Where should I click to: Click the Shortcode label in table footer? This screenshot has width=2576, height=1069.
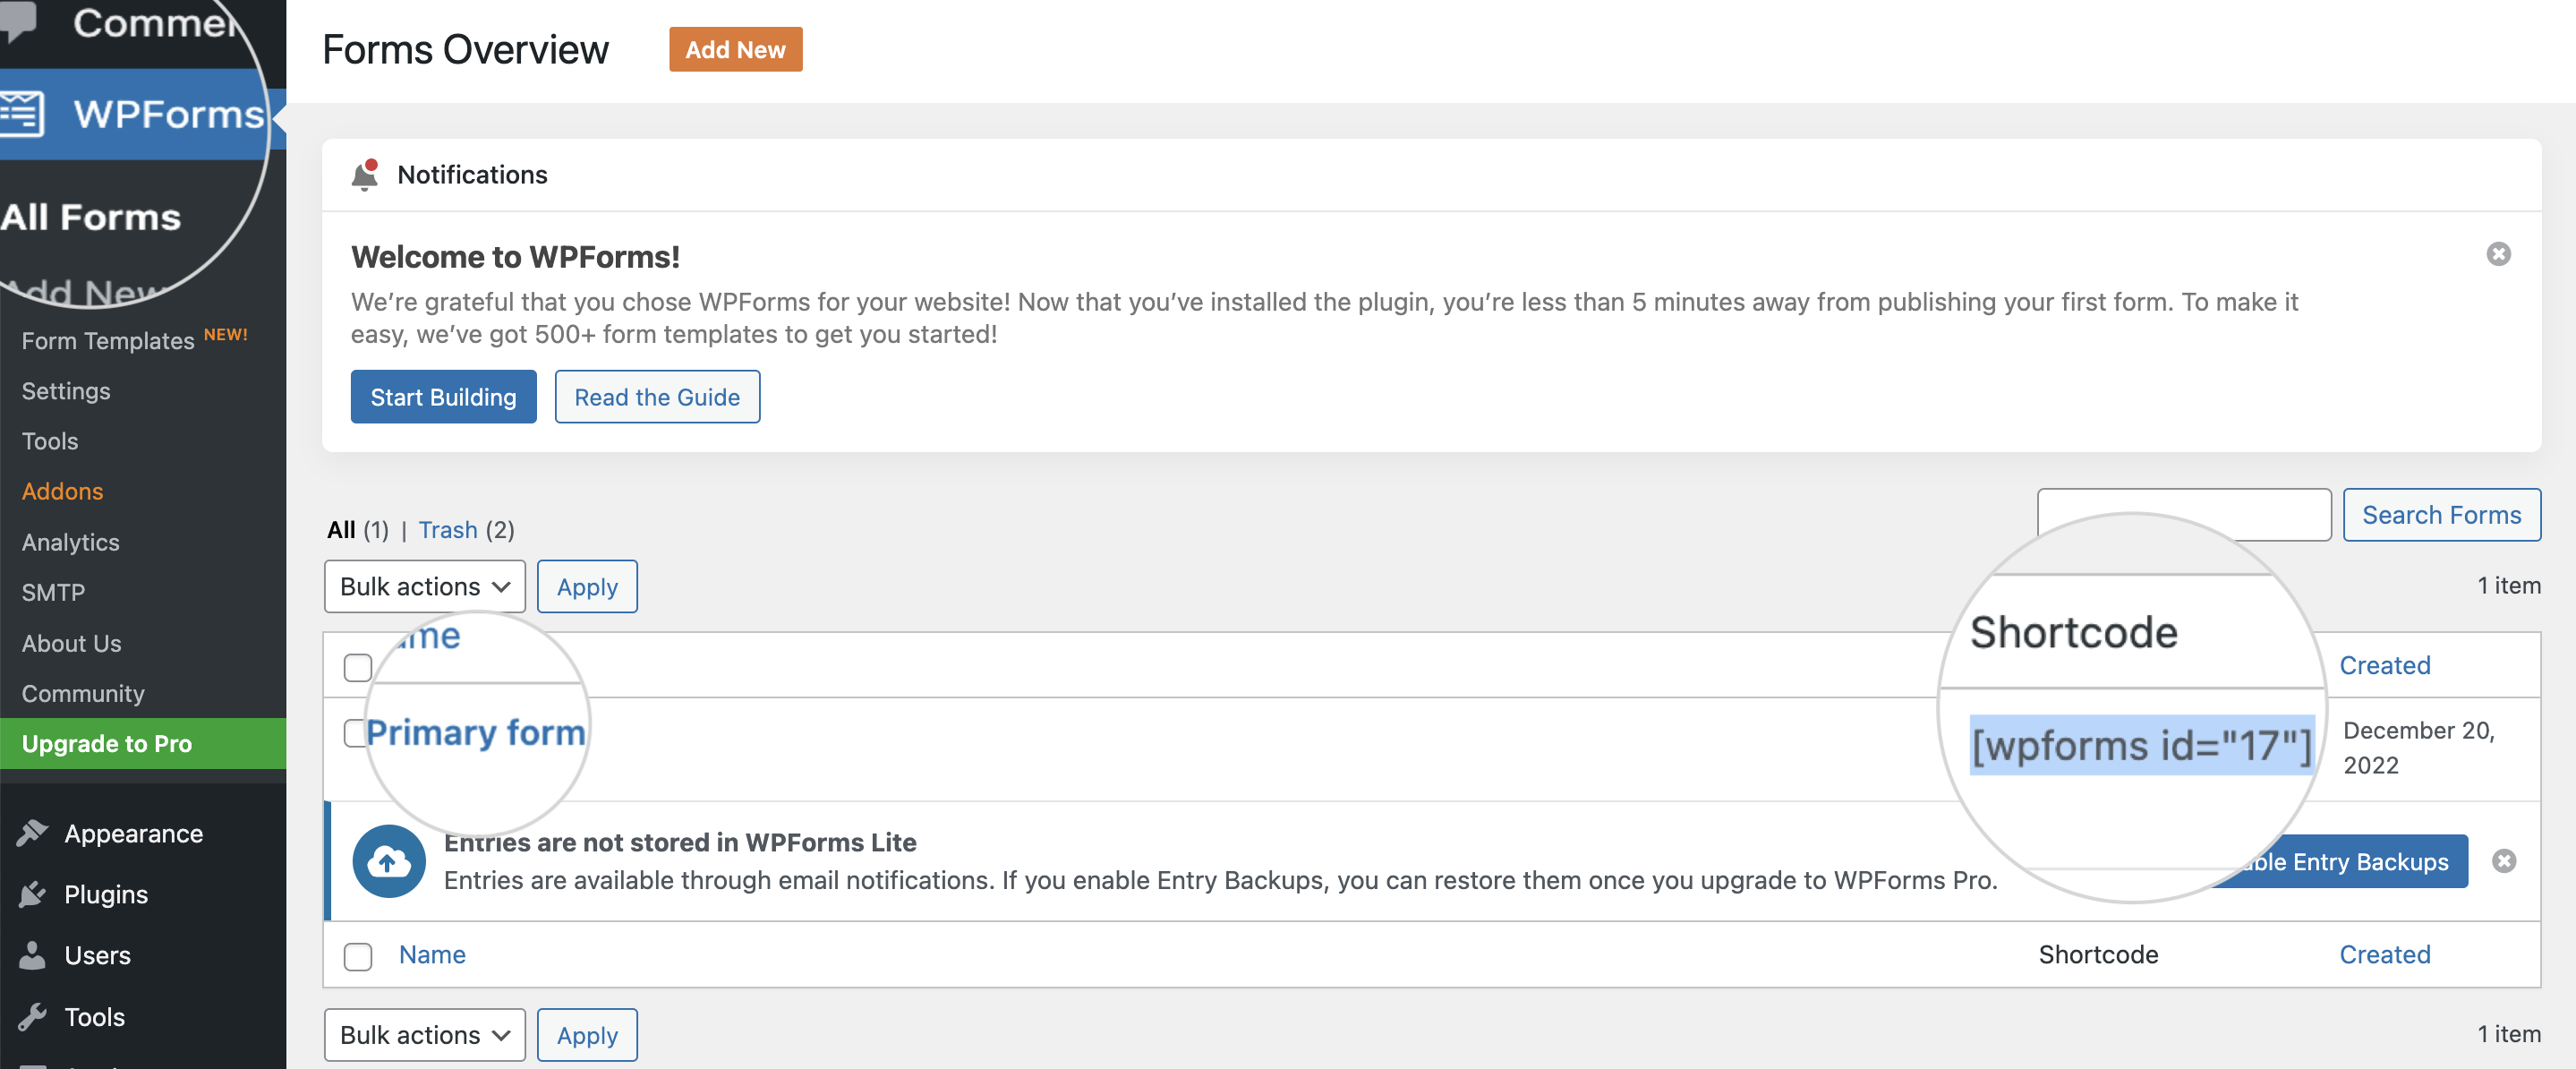[2098, 955]
